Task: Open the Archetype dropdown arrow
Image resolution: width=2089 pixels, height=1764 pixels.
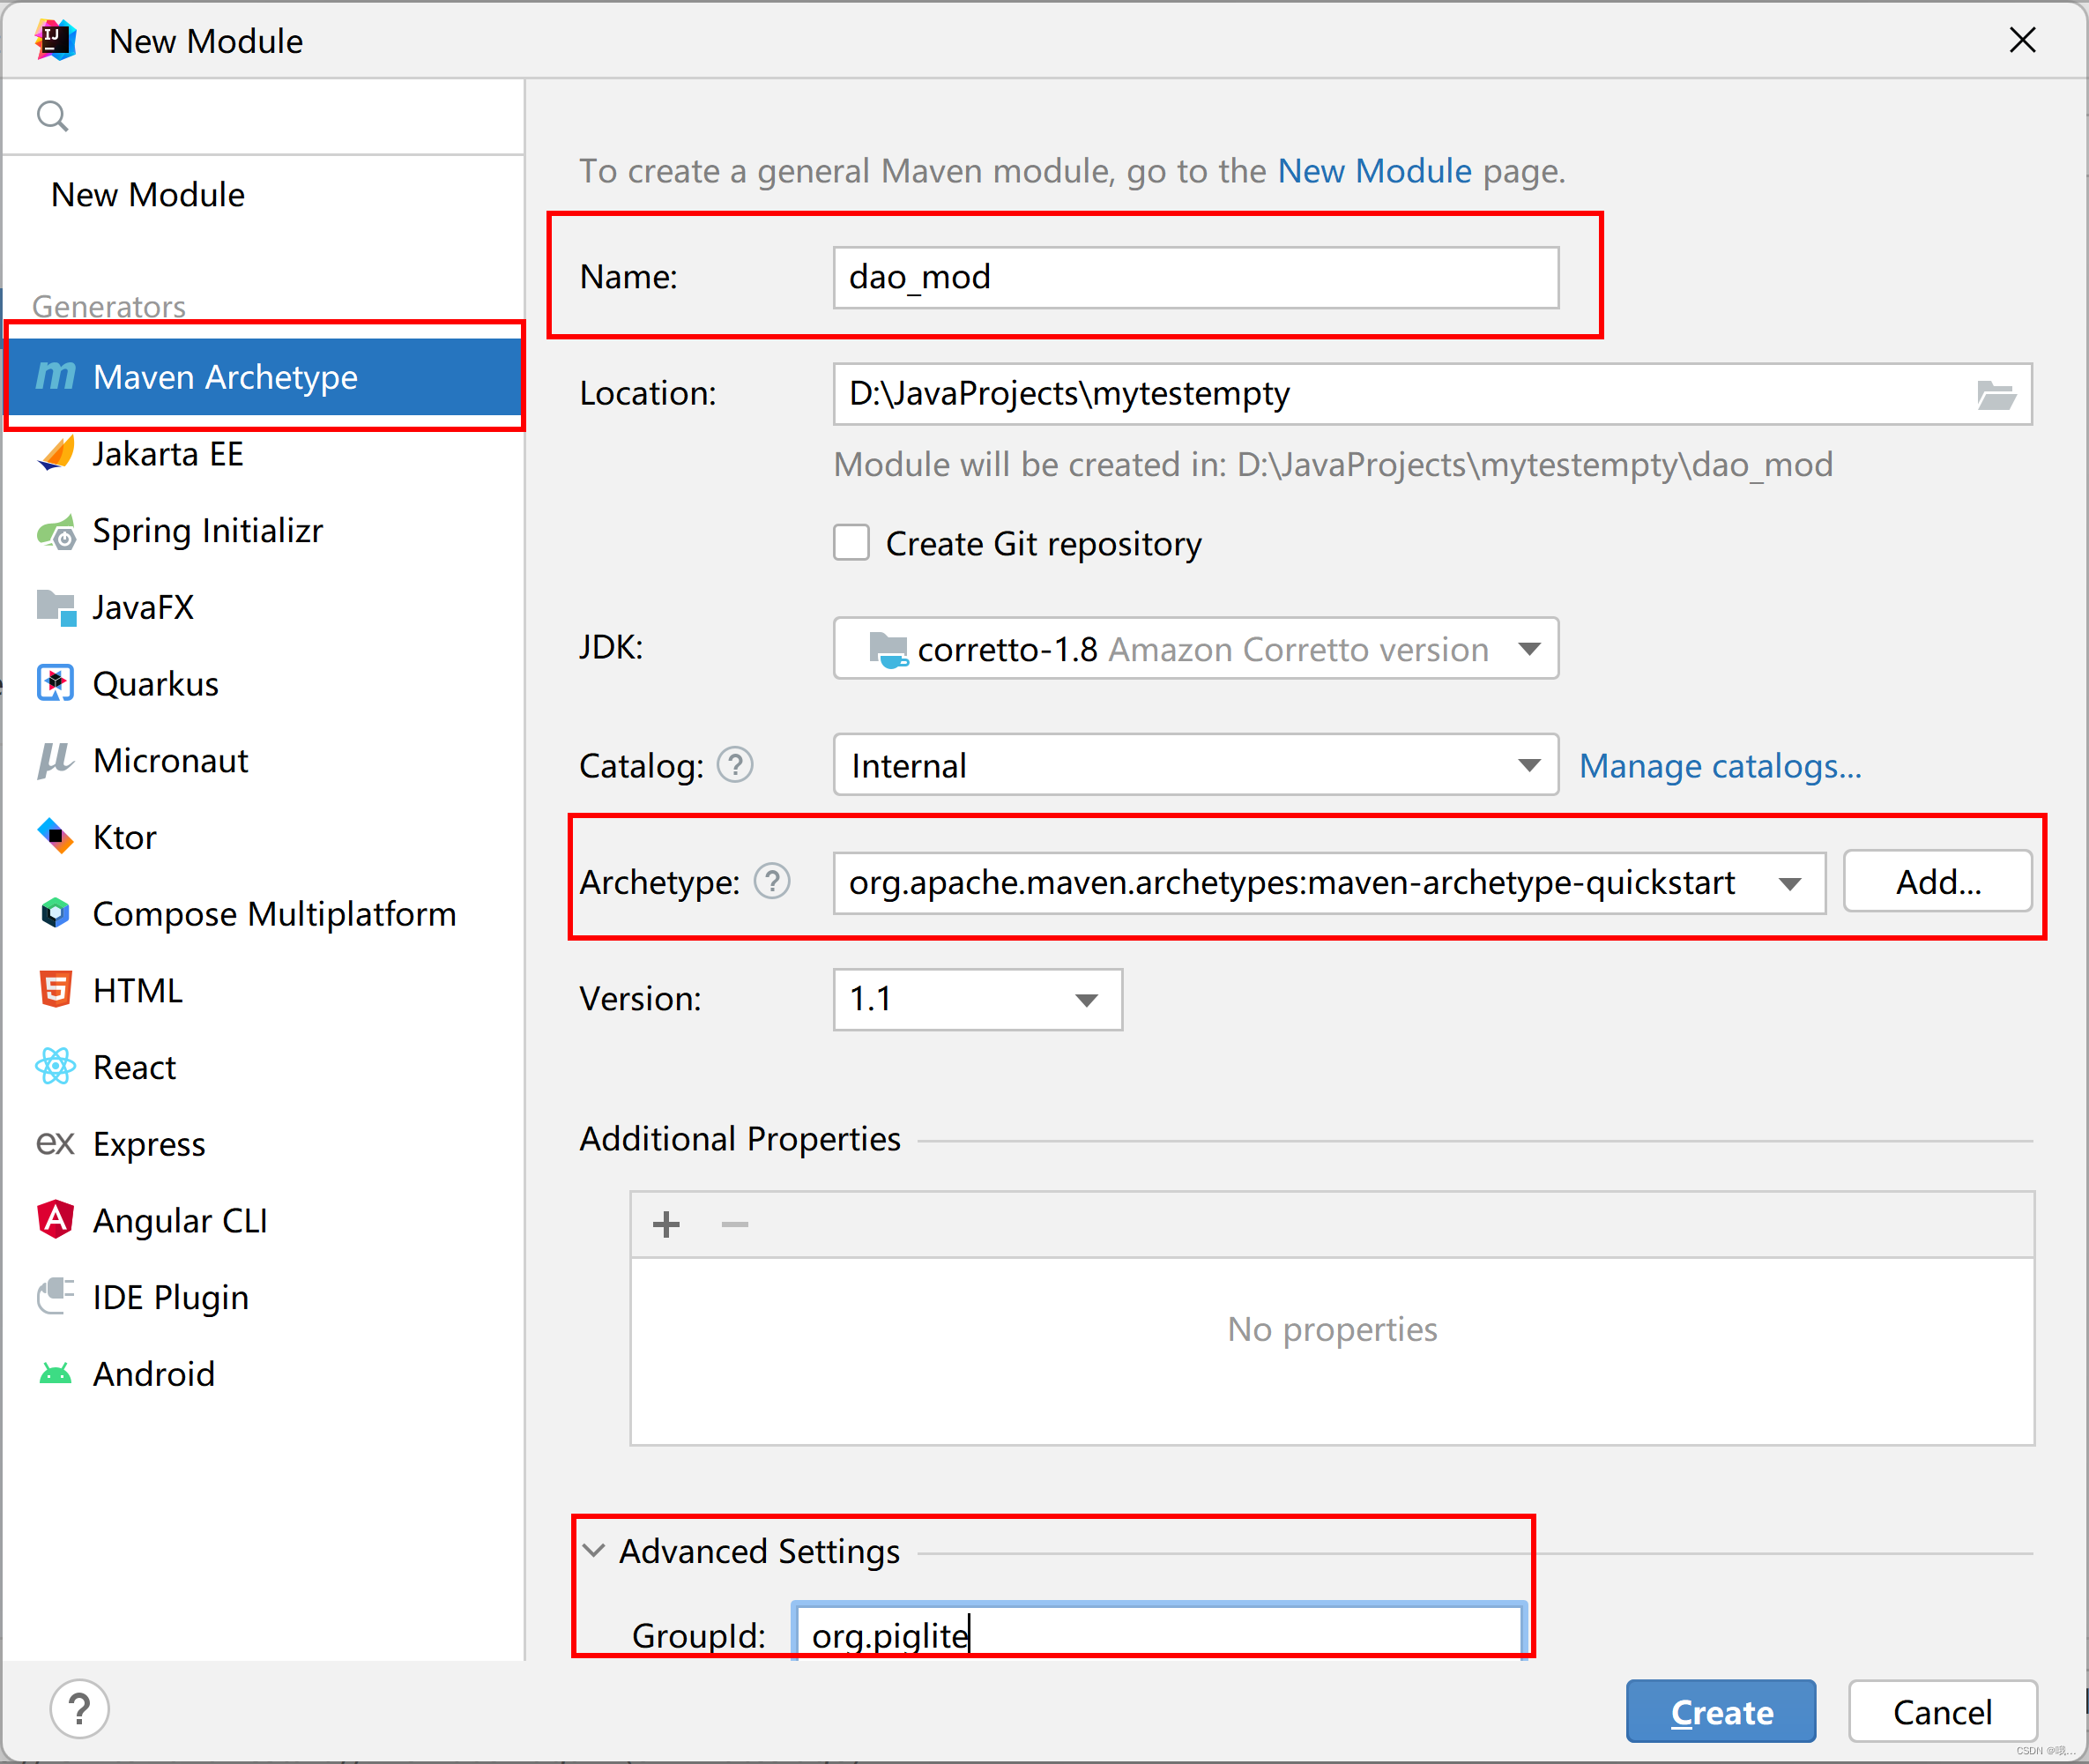Action: point(1790,883)
